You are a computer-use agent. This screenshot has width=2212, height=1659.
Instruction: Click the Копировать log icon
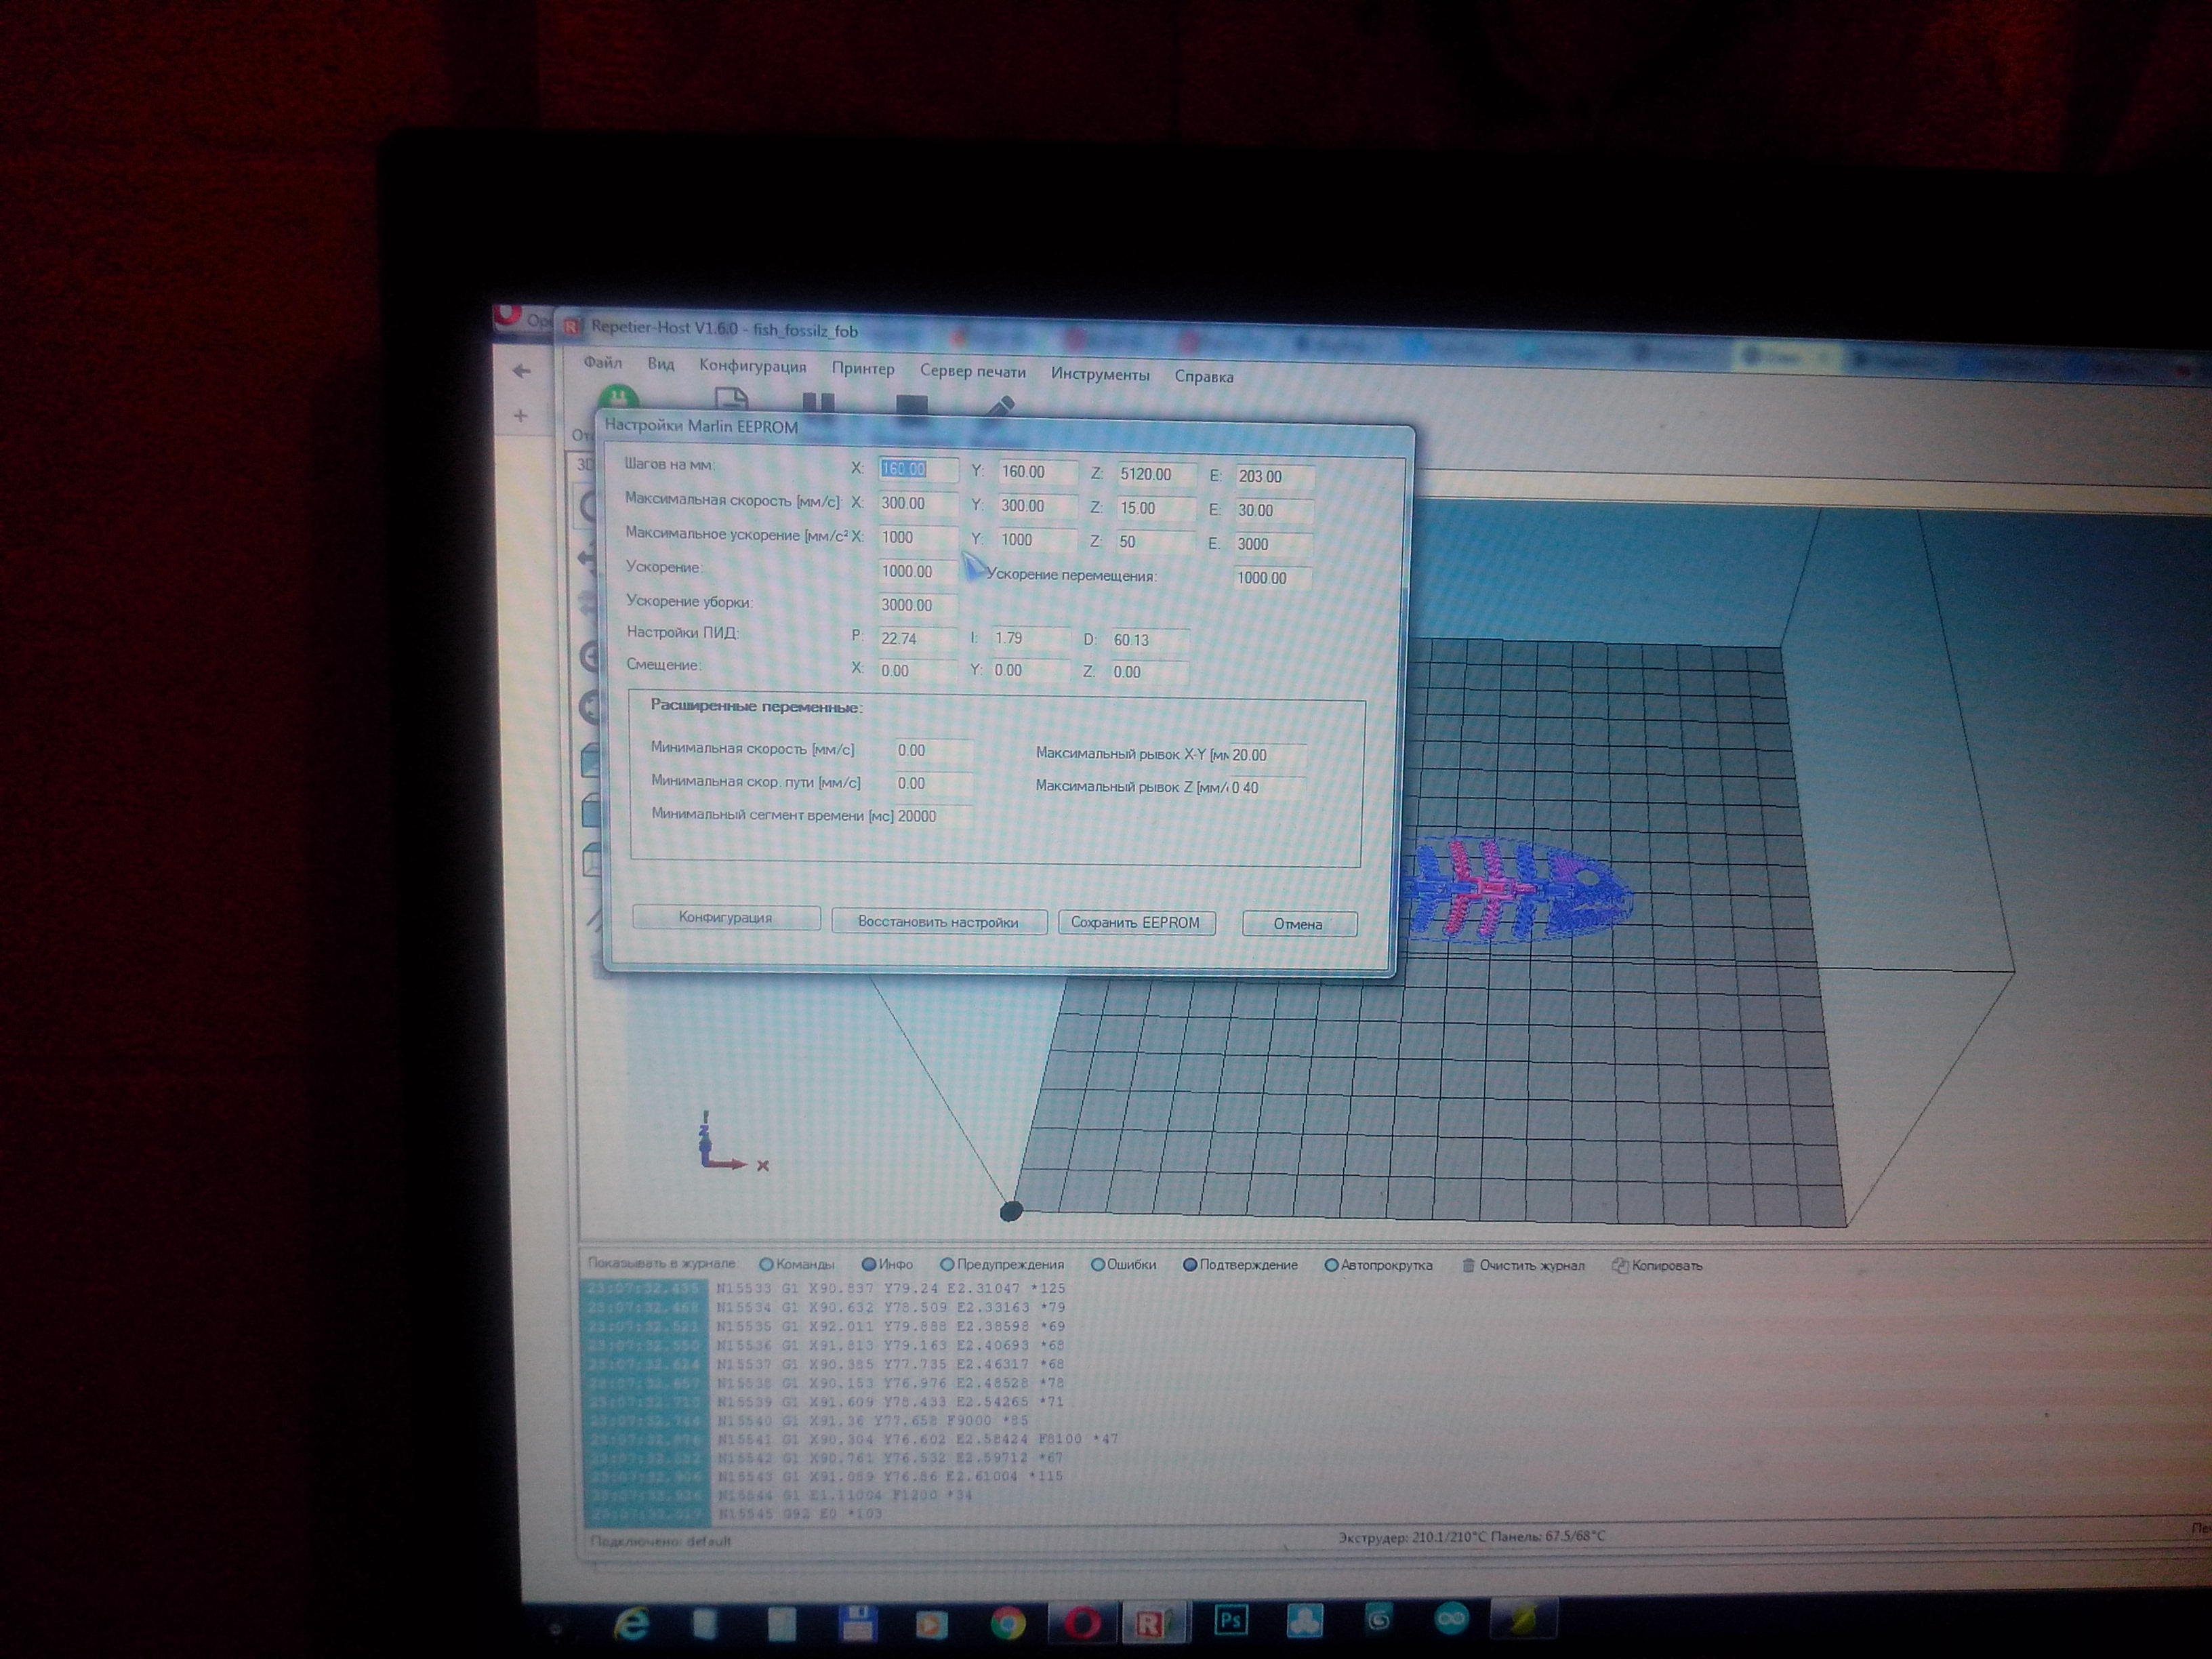coord(1620,1266)
